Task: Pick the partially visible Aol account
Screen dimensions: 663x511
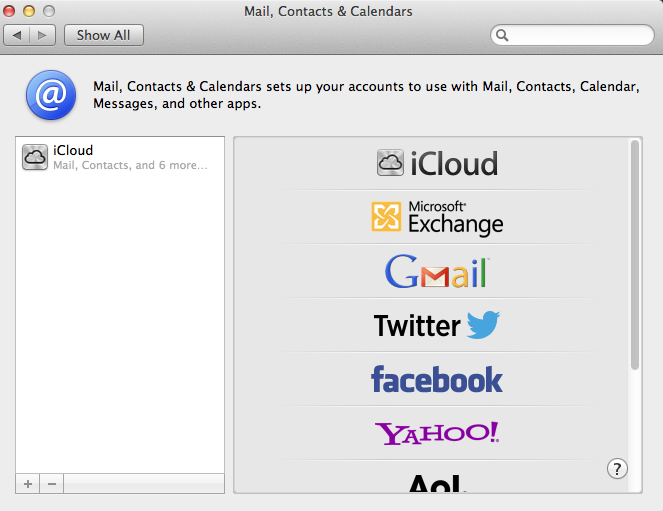Action: 437,483
